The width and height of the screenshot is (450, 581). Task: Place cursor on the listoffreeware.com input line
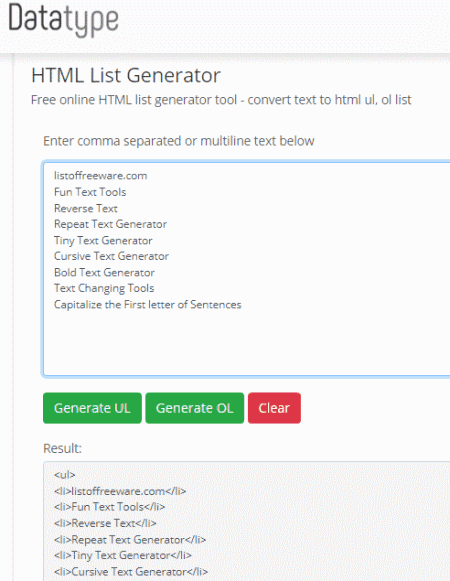[x=100, y=175]
